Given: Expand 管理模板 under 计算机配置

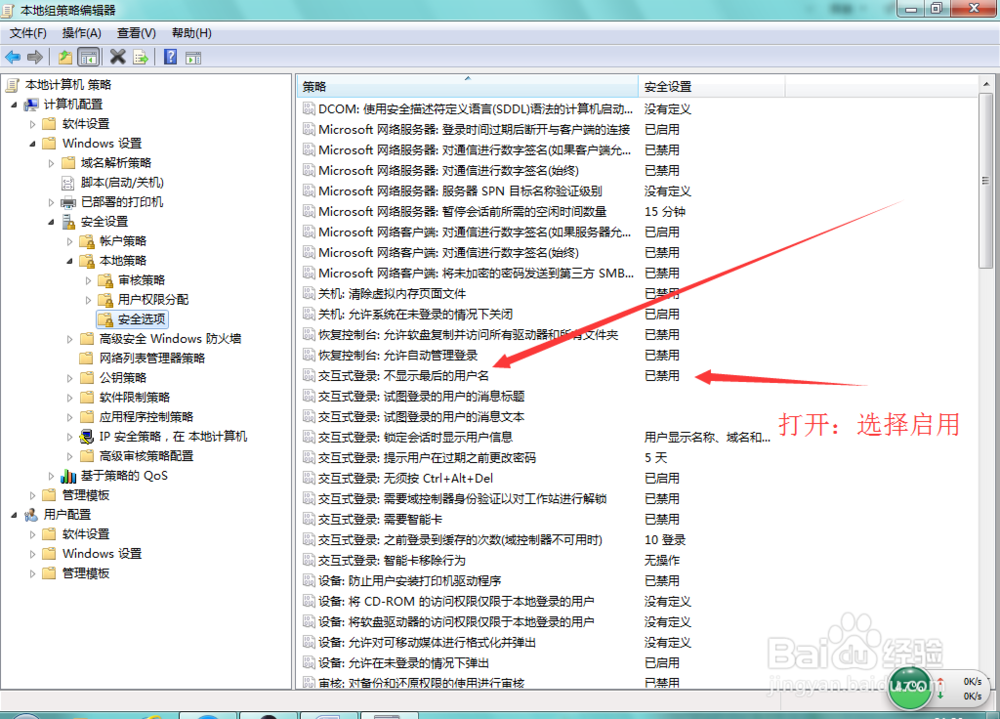Looking at the screenshot, I should [31, 495].
